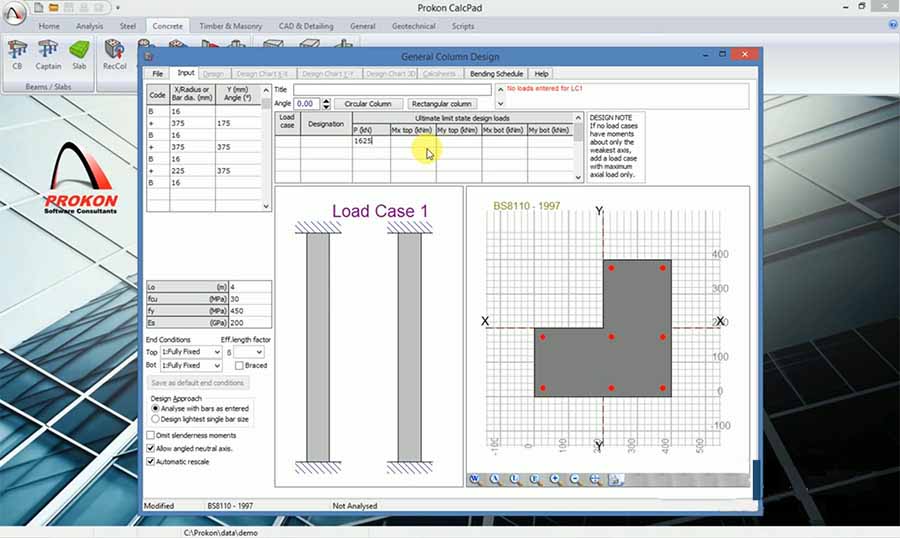900x538 pixels.
Task: Click the General Column Design window icon
Action: click(149, 56)
